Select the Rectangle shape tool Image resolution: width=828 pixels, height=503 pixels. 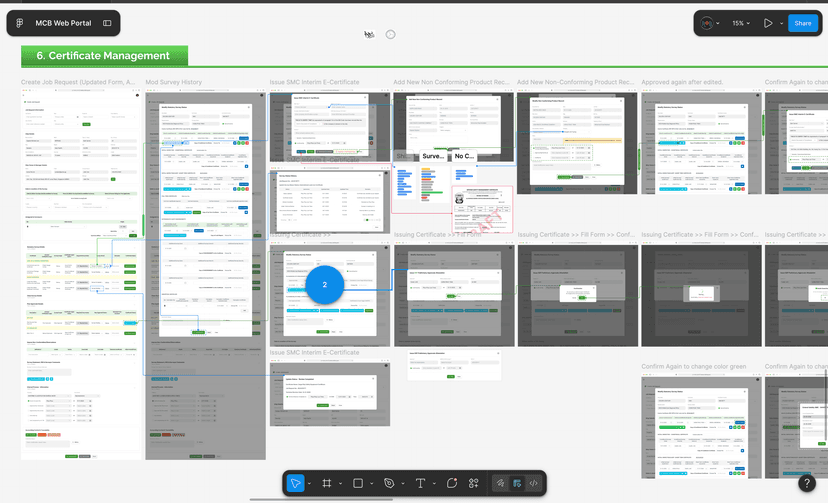358,483
